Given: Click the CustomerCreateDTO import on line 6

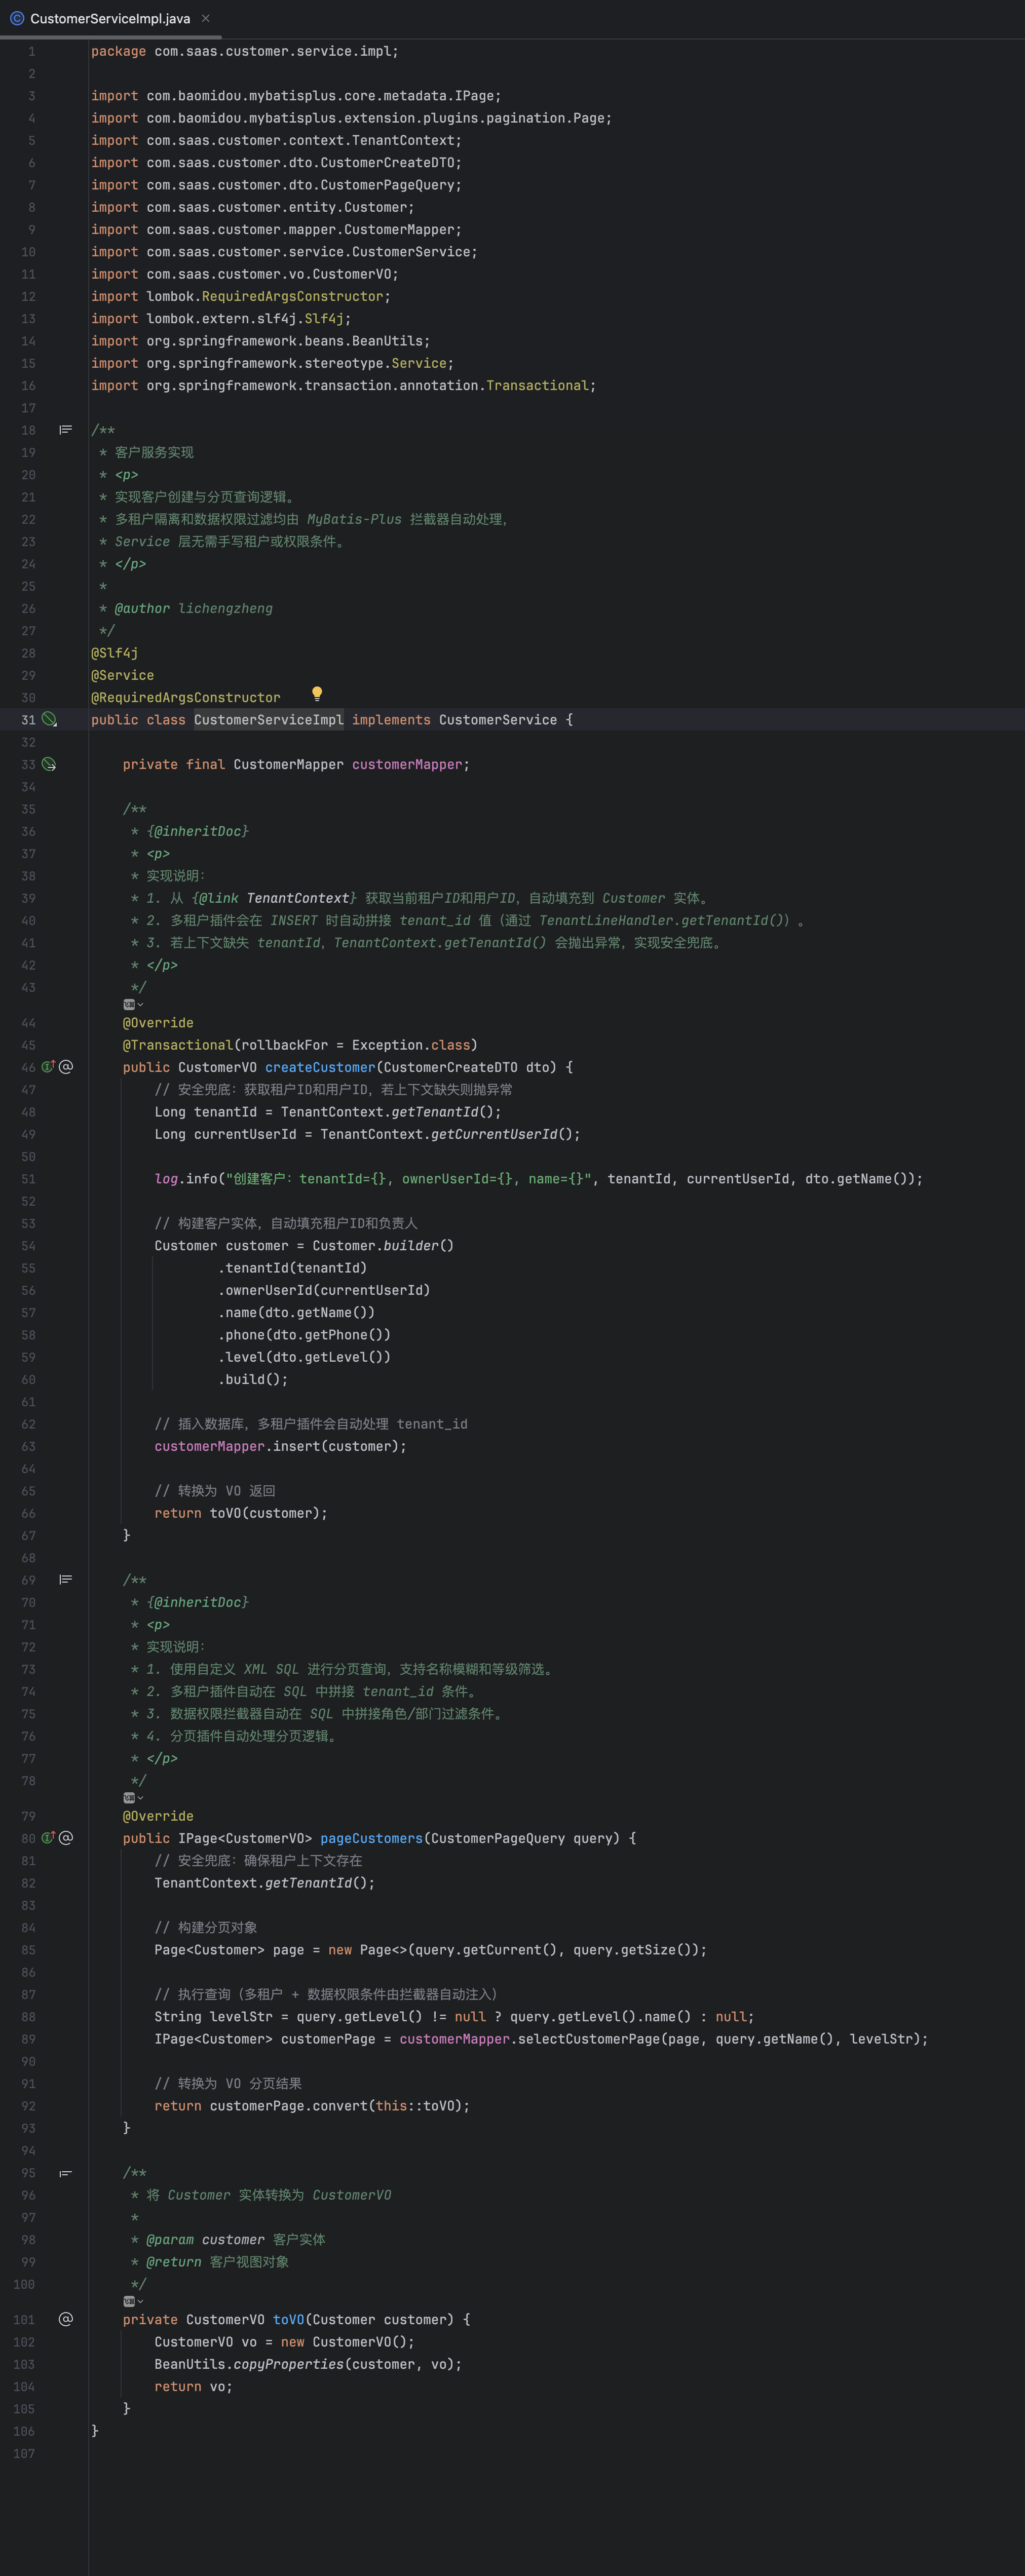Looking at the screenshot, I should click(387, 163).
